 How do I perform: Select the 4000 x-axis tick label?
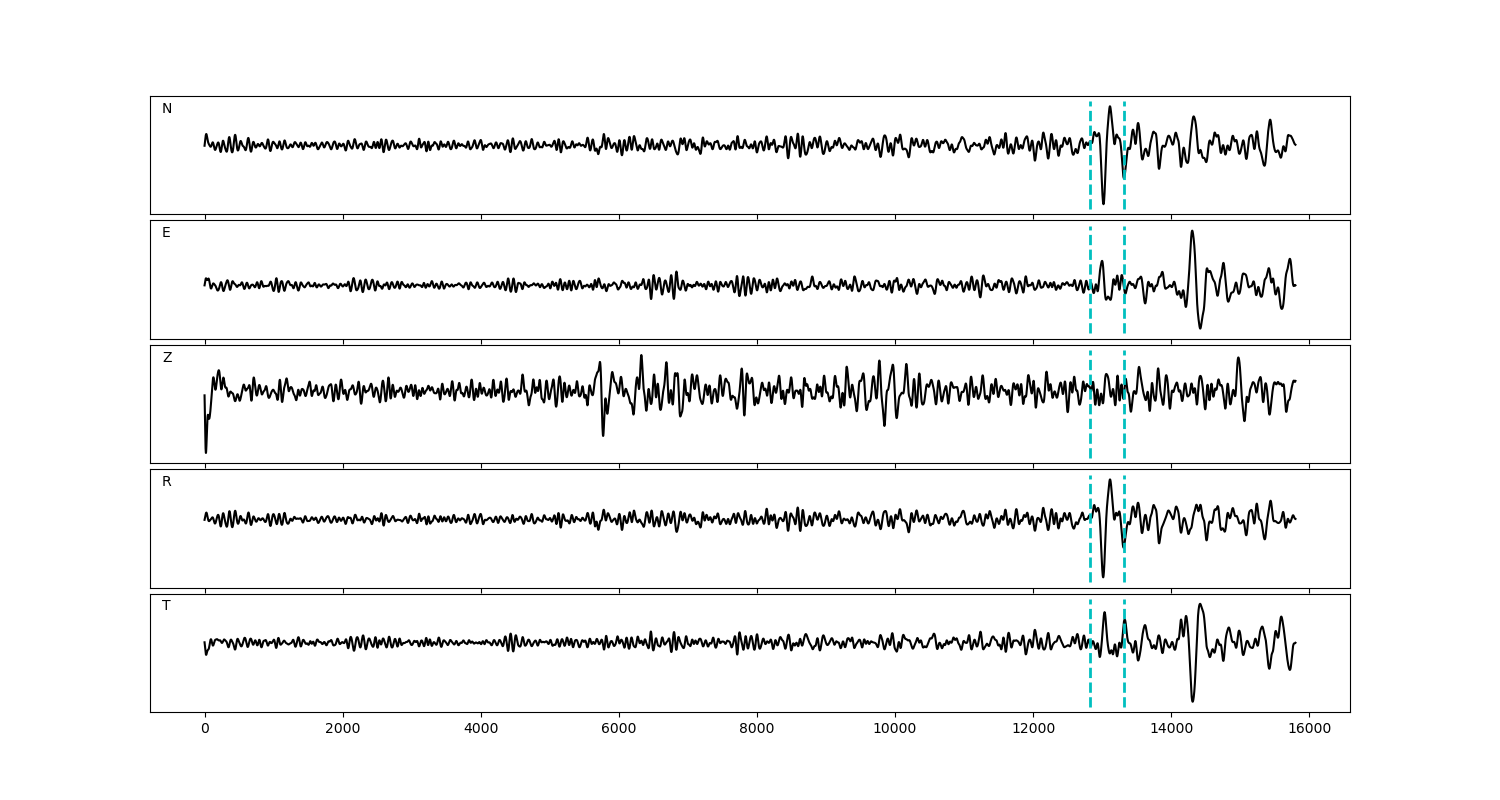point(481,729)
